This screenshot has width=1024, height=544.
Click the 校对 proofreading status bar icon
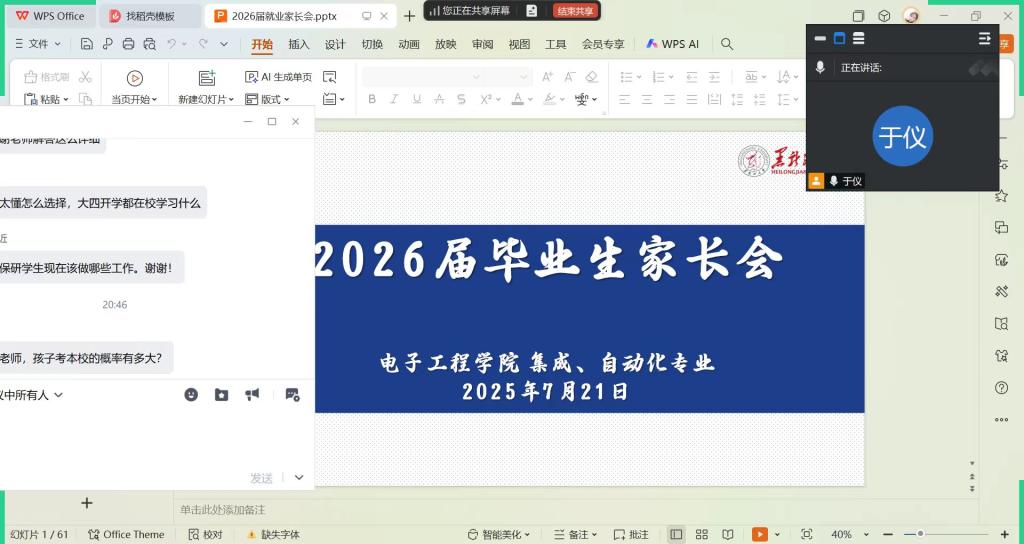coord(205,535)
